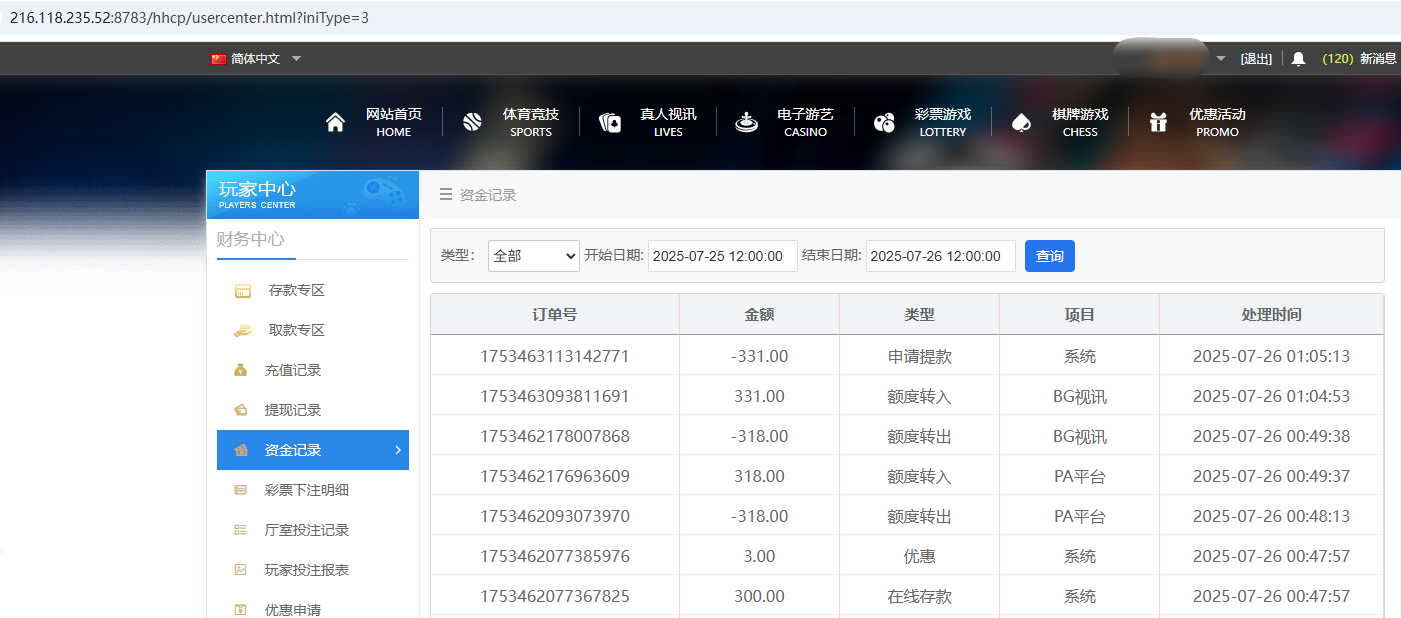Open the 存款专区 deposit icon in sidebar
The image size is (1401, 618).
point(240,289)
